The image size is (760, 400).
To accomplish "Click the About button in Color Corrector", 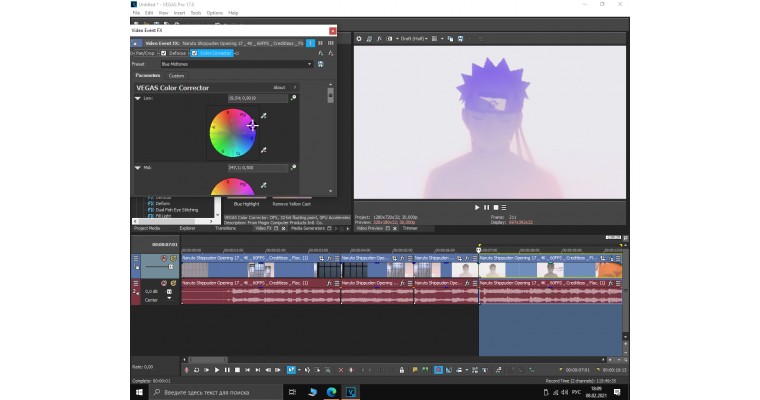I will [280, 87].
